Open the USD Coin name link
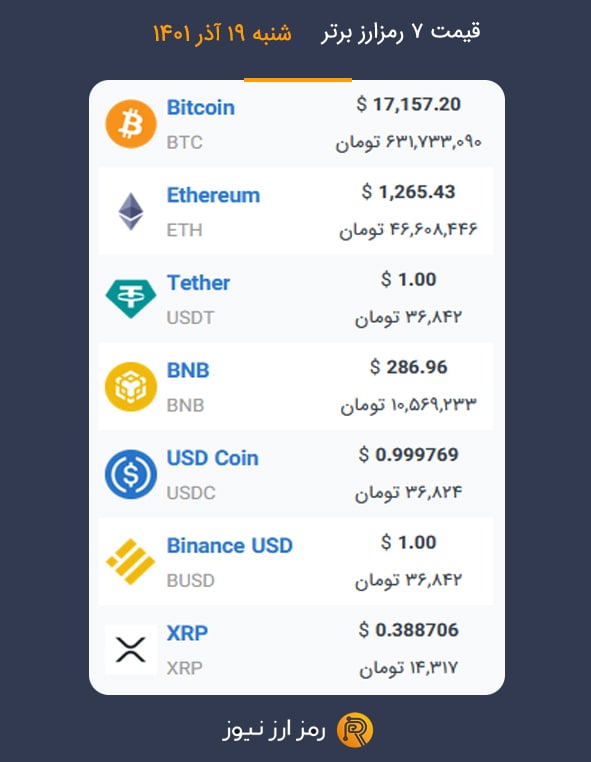 [212, 458]
